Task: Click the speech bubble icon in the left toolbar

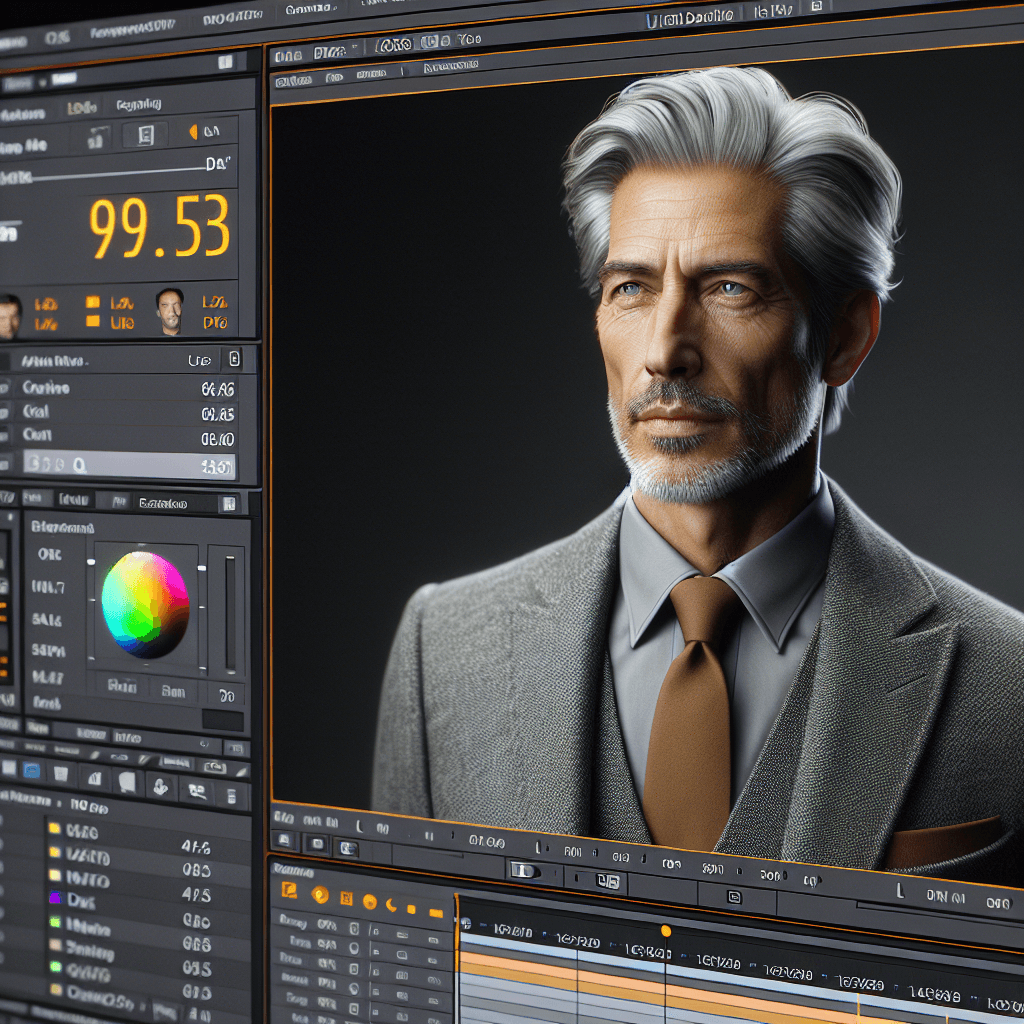Action: (x=126, y=780)
